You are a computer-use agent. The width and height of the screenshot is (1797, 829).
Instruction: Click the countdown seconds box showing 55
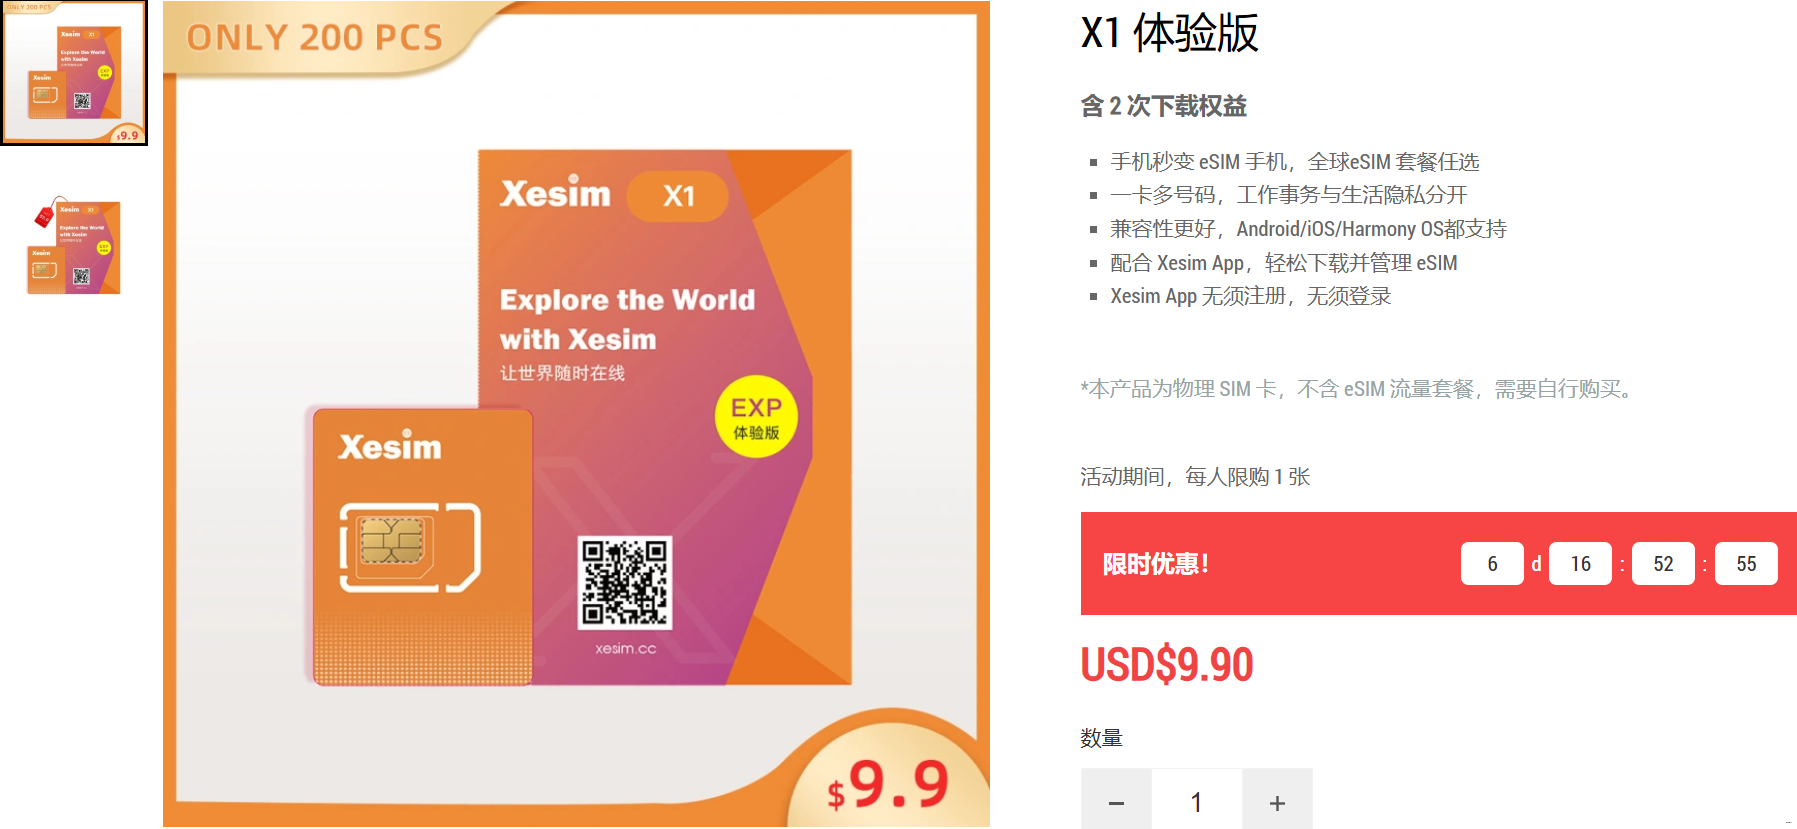pos(1746,564)
